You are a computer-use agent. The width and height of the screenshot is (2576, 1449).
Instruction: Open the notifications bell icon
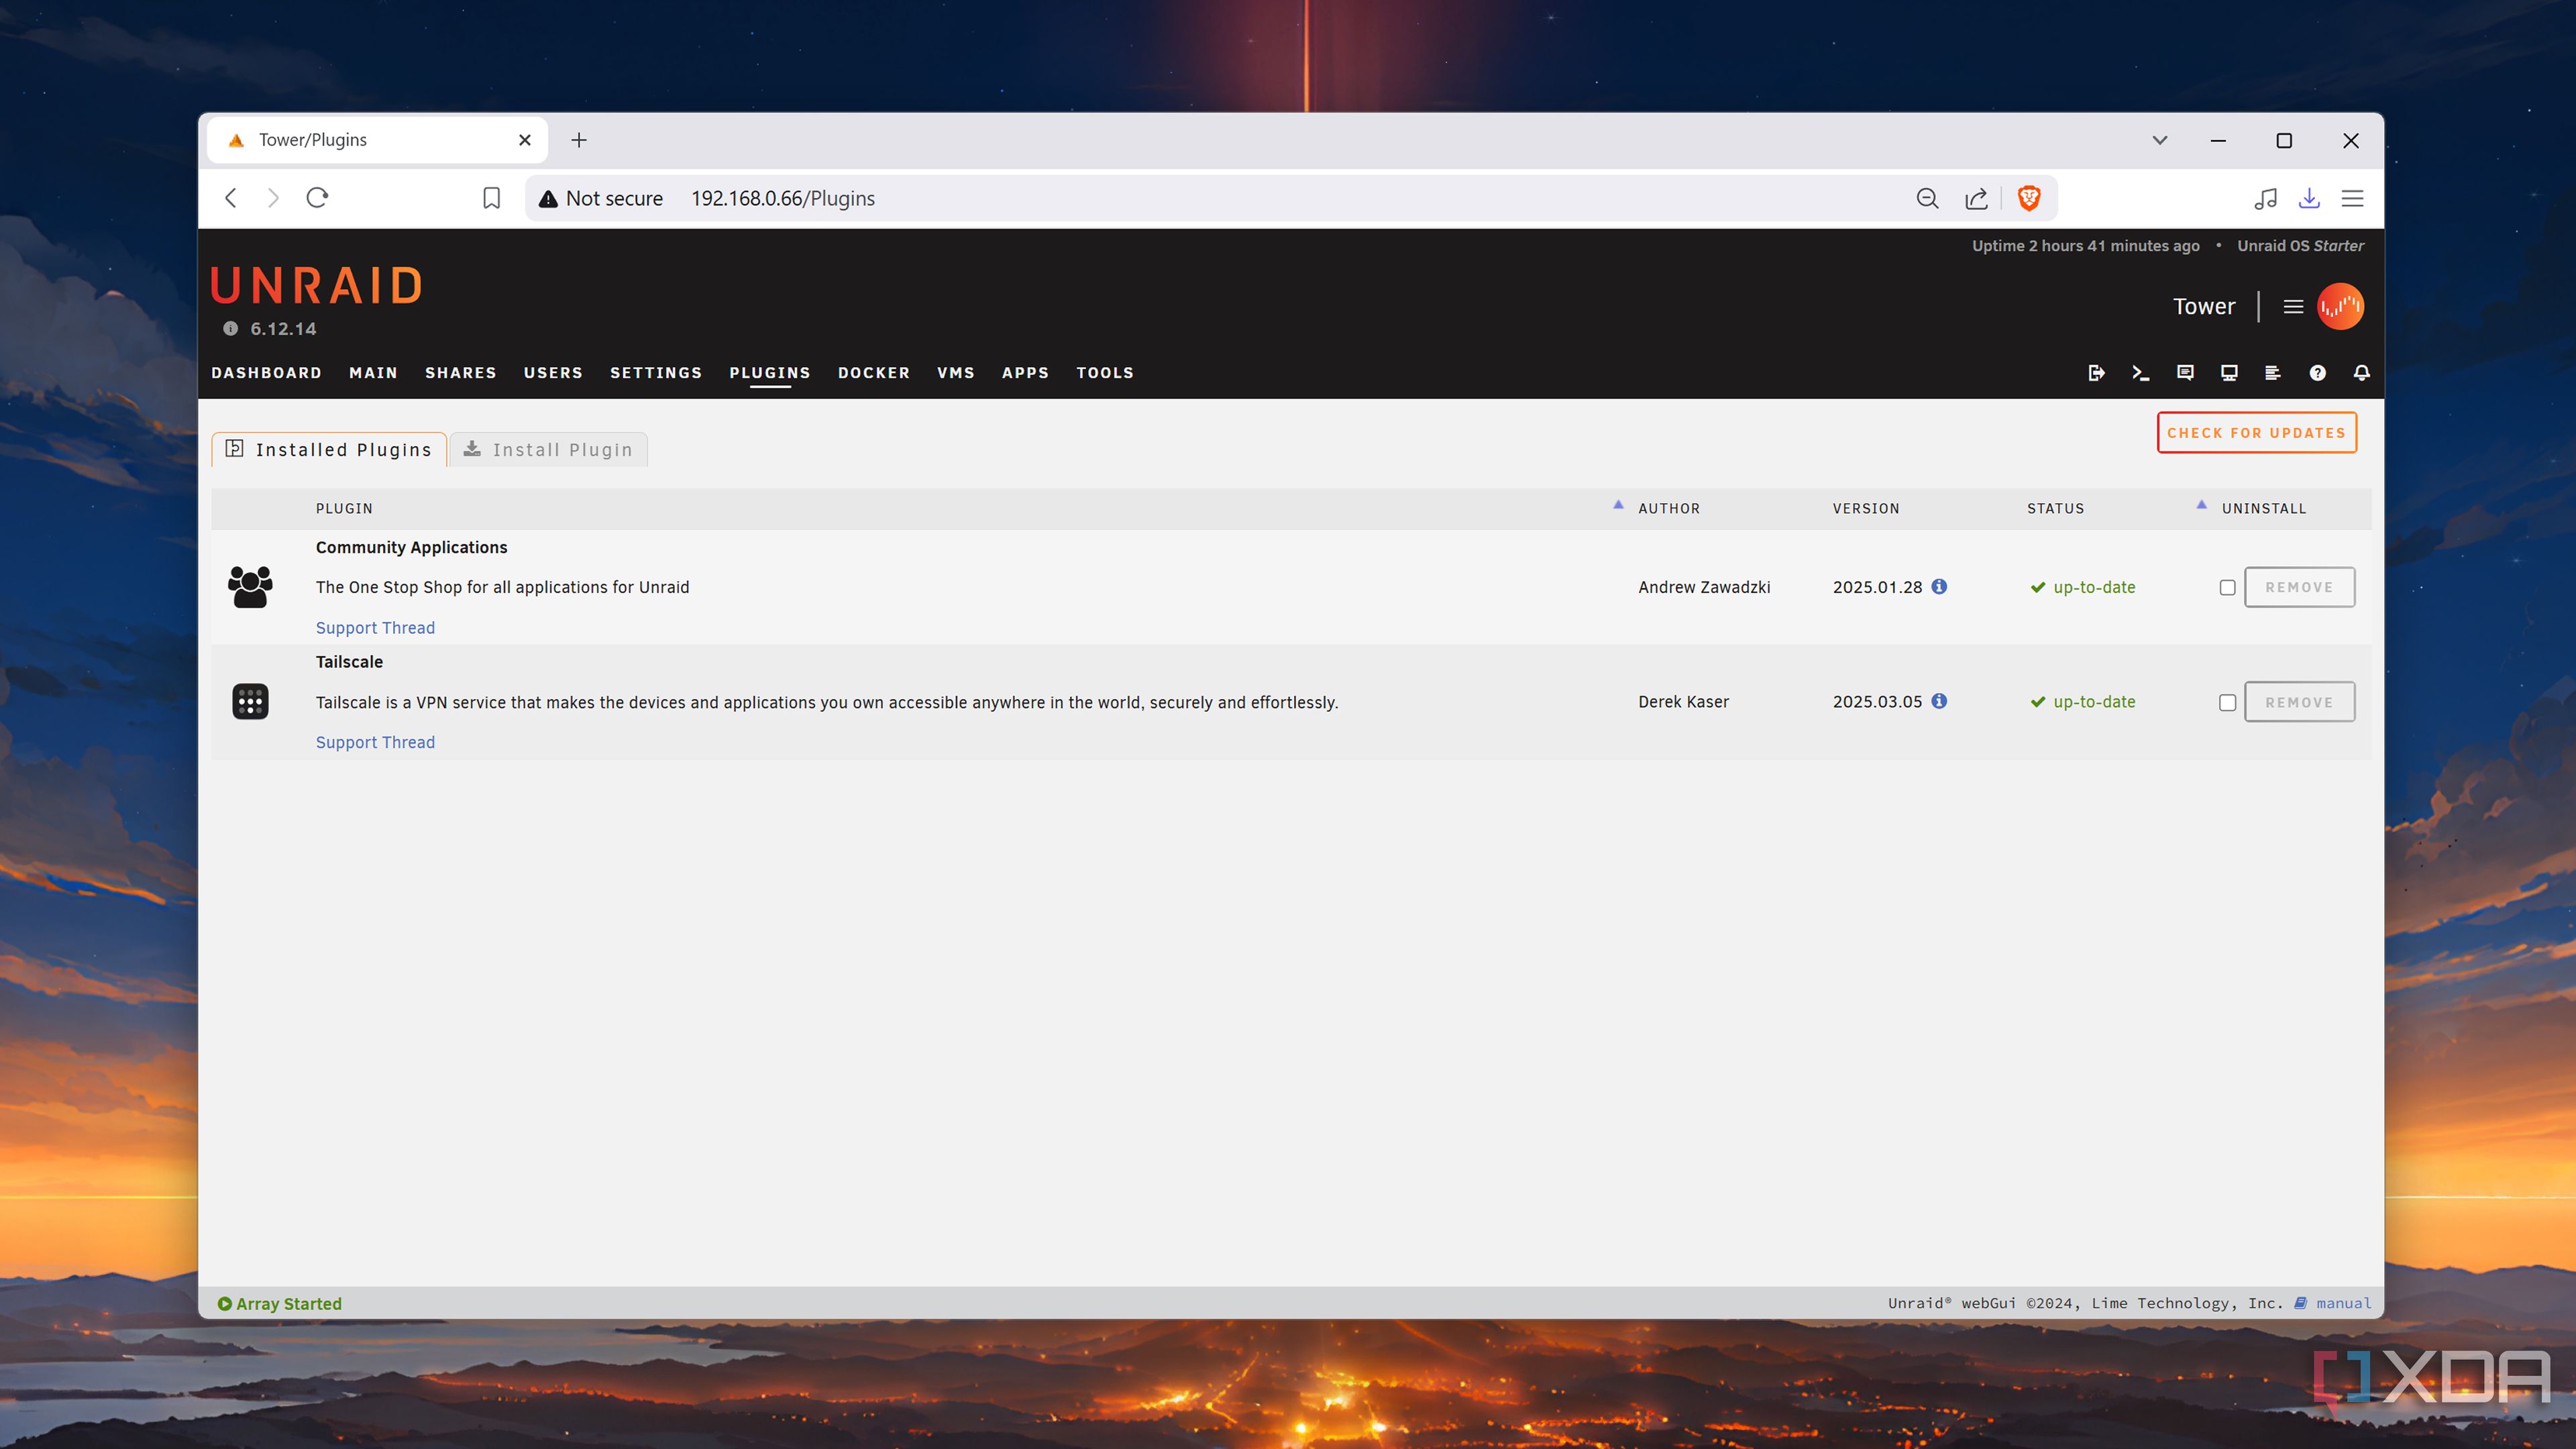click(x=2362, y=373)
